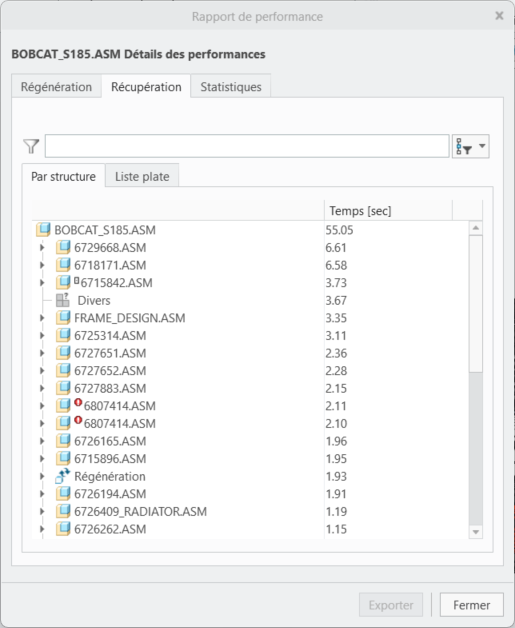Click the red error badge of 6807414.ASM at 2.10
Screen dimensions: 515x628
click(x=78, y=421)
